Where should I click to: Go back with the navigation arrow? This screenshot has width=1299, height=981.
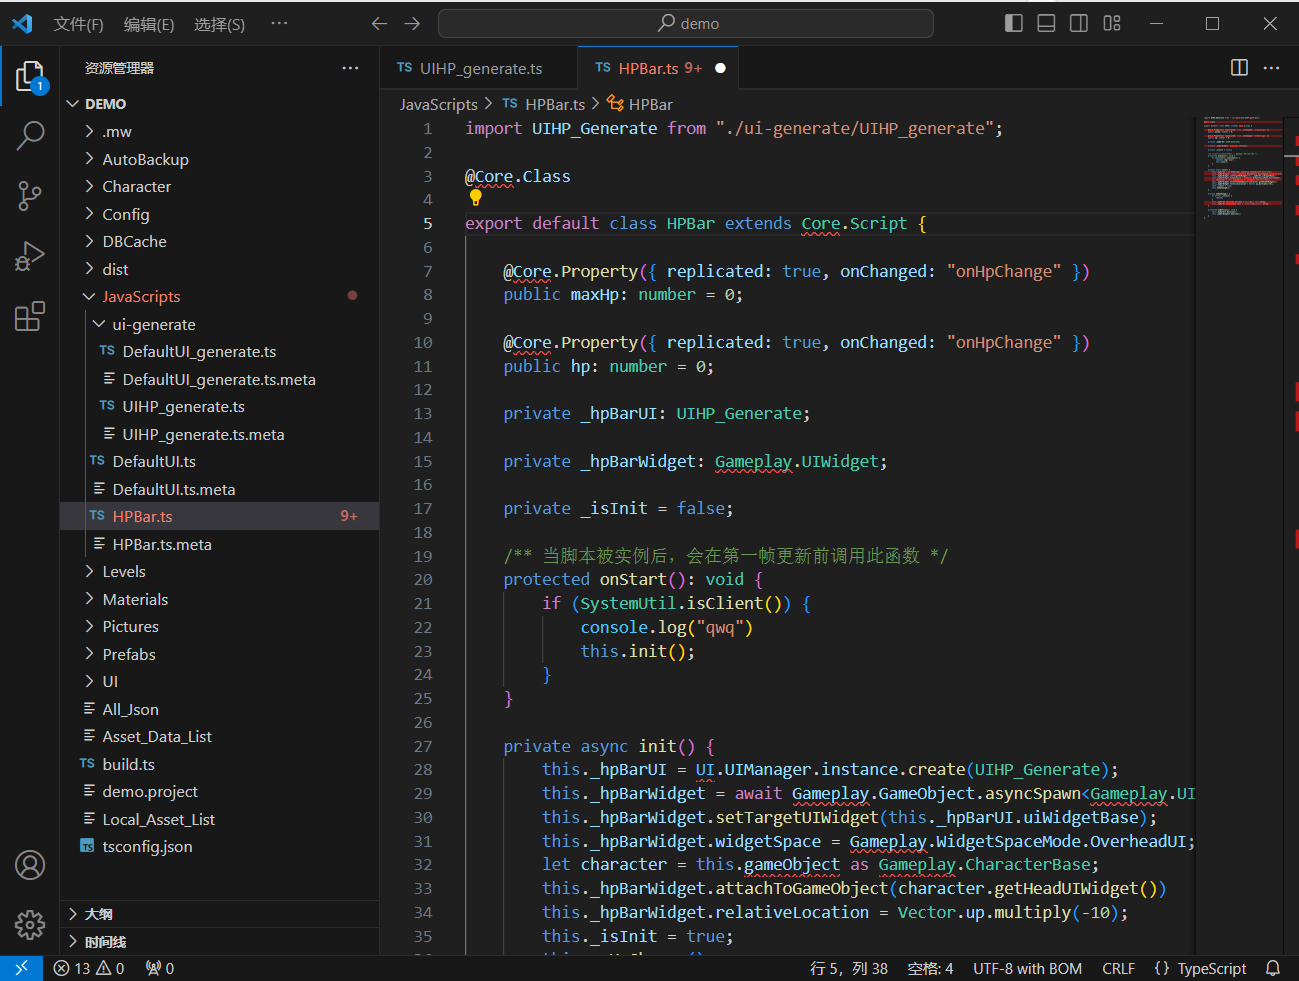[379, 23]
